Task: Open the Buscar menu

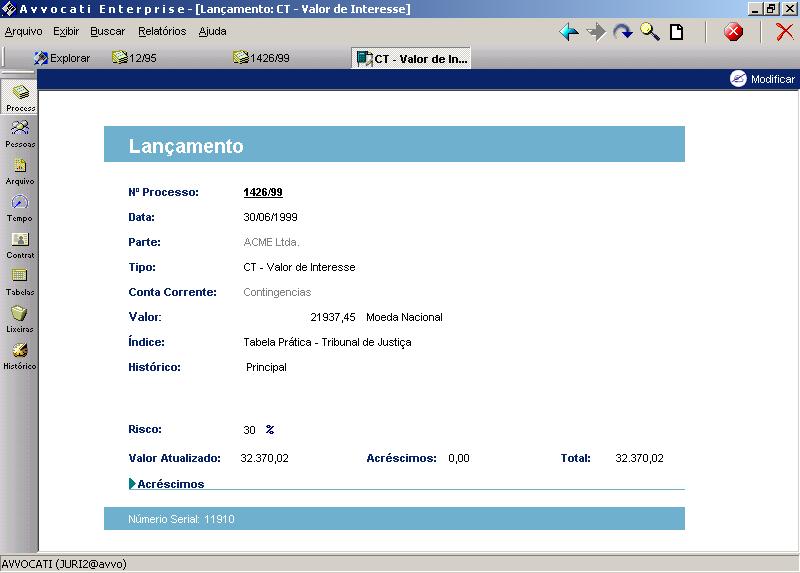Action: 108,32
